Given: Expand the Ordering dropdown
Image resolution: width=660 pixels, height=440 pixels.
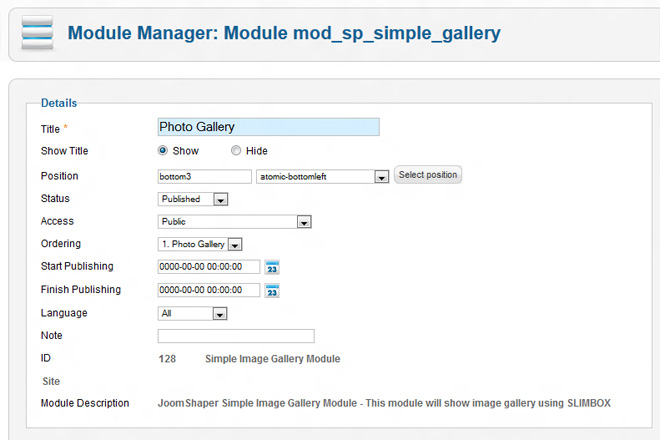Looking at the screenshot, I should (234, 244).
